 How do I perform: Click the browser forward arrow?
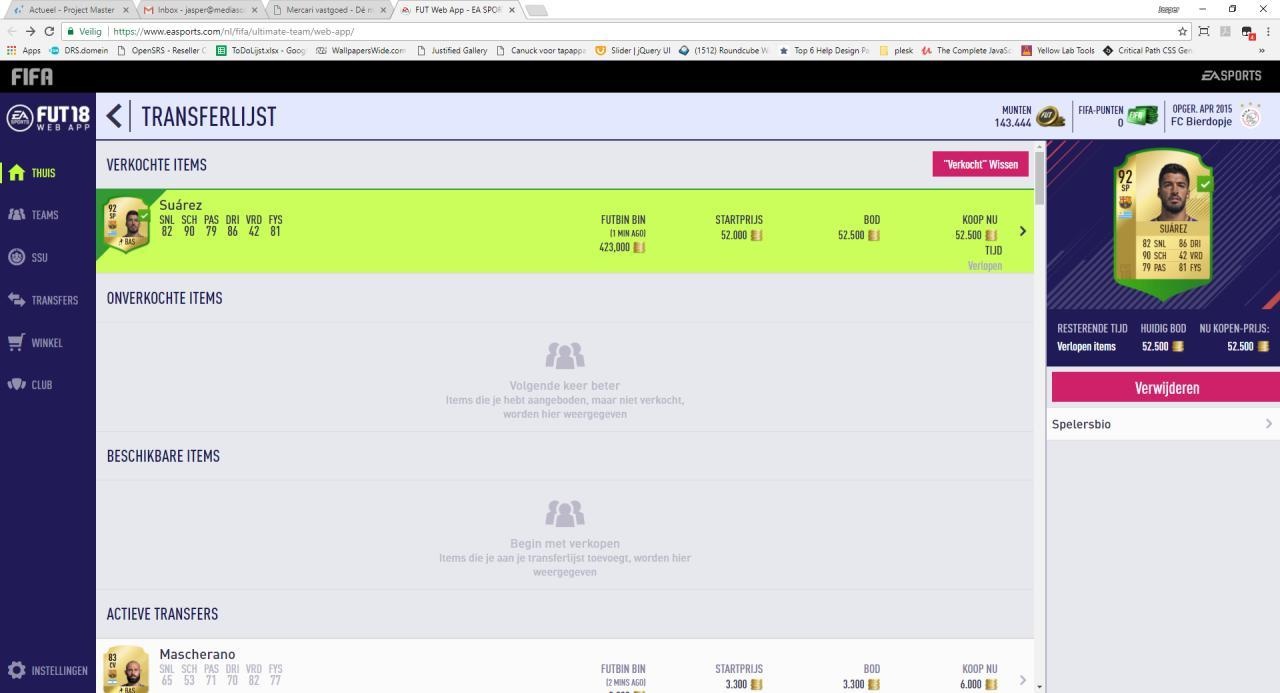click(30, 31)
